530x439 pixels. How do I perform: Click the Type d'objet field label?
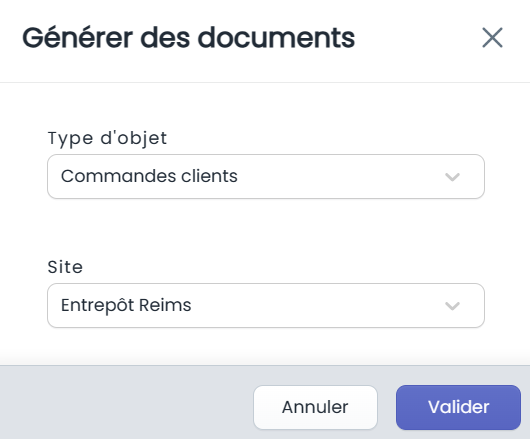coord(107,138)
